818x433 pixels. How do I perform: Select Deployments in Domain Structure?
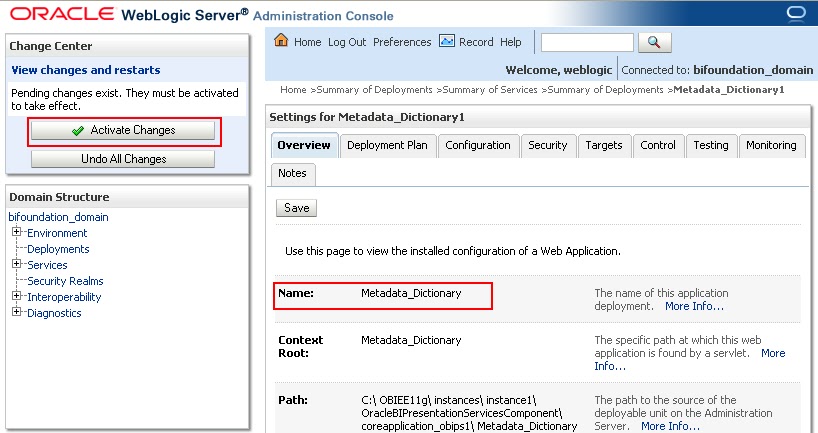click(58, 249)
